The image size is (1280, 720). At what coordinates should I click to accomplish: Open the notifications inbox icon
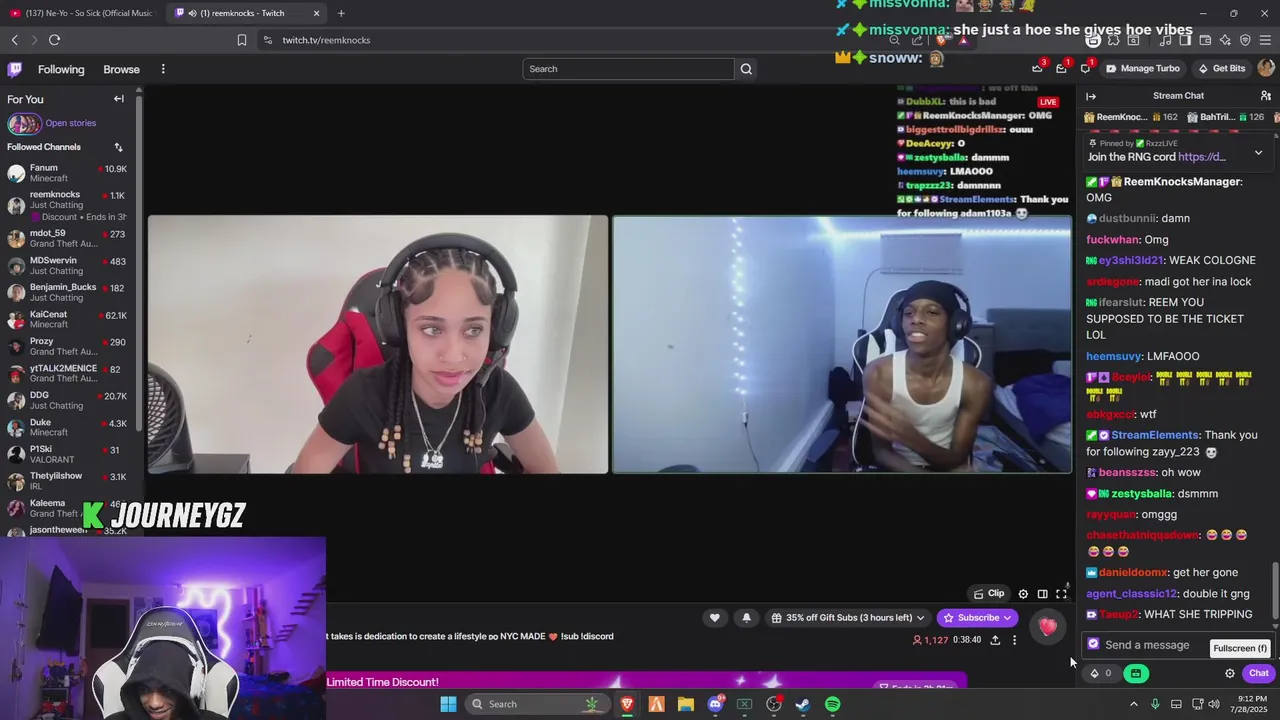click(x=1061, y=68)
